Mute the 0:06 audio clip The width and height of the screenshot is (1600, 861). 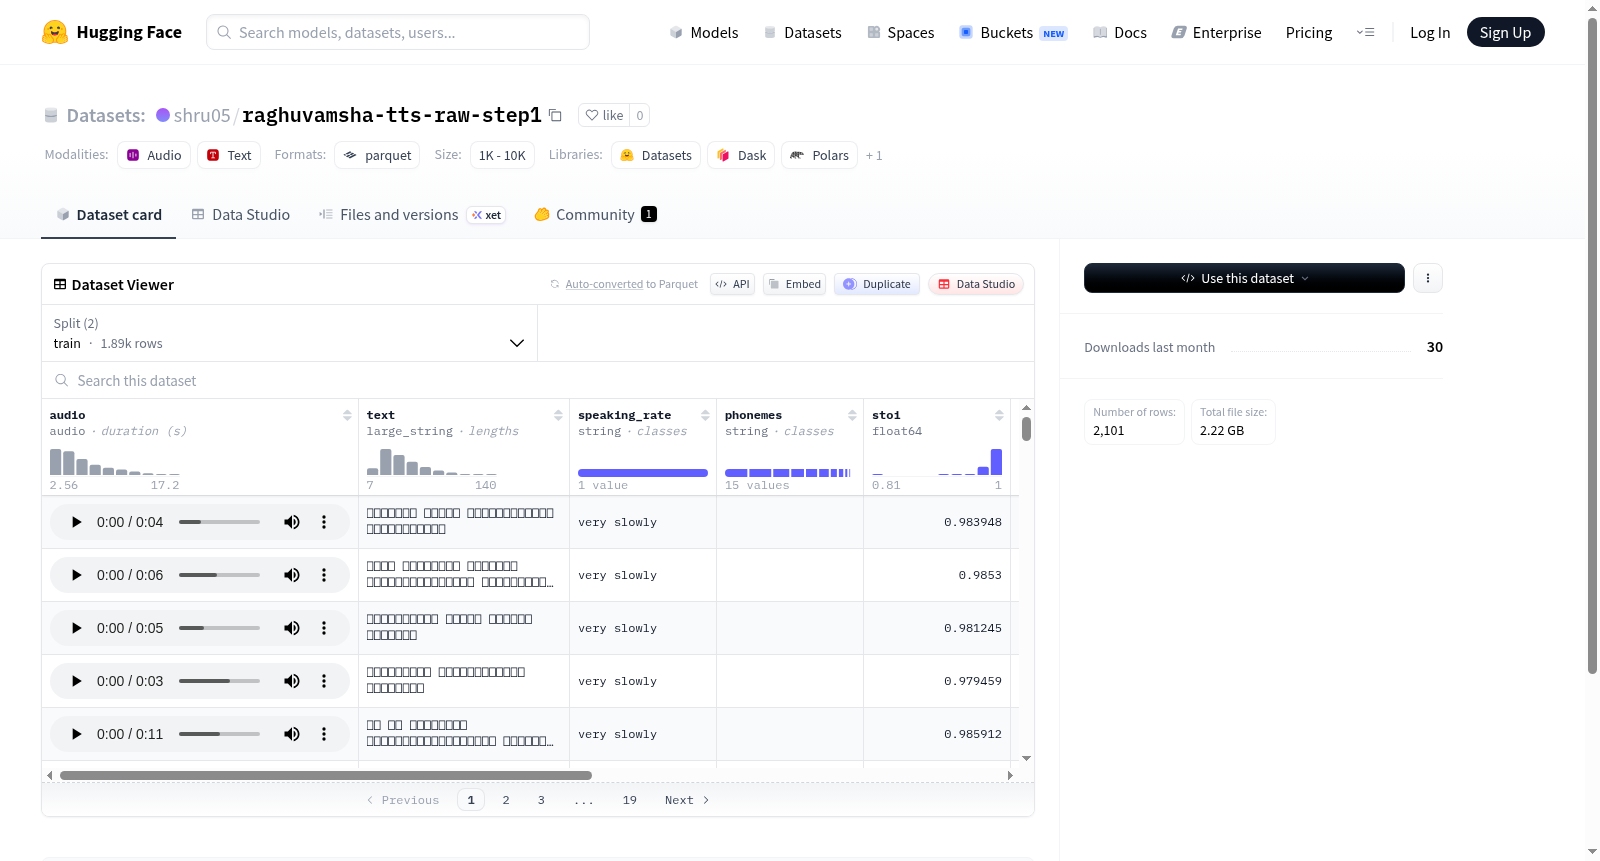click(292, 575)
